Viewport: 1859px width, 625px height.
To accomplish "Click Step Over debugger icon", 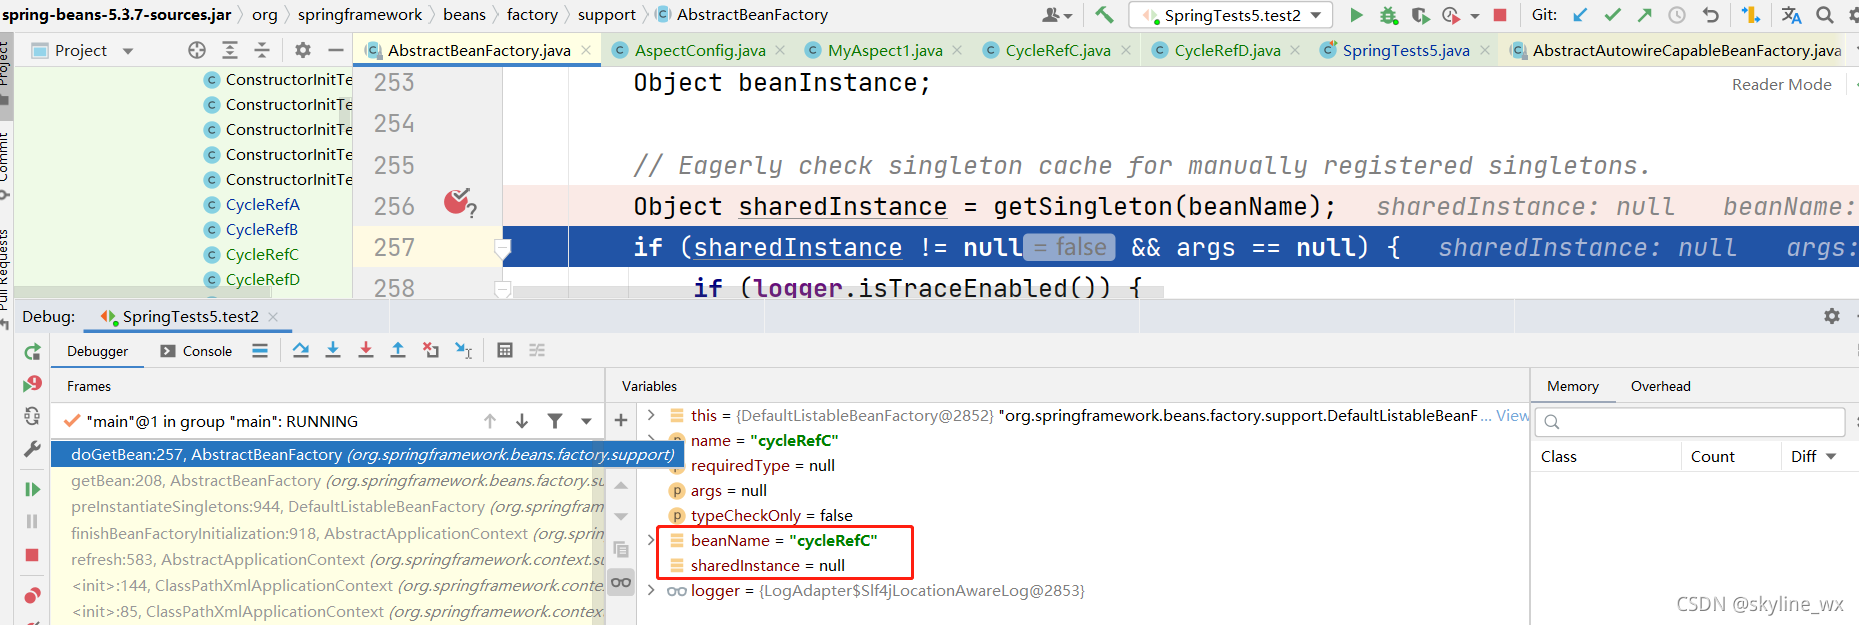I will click(301, 350).
